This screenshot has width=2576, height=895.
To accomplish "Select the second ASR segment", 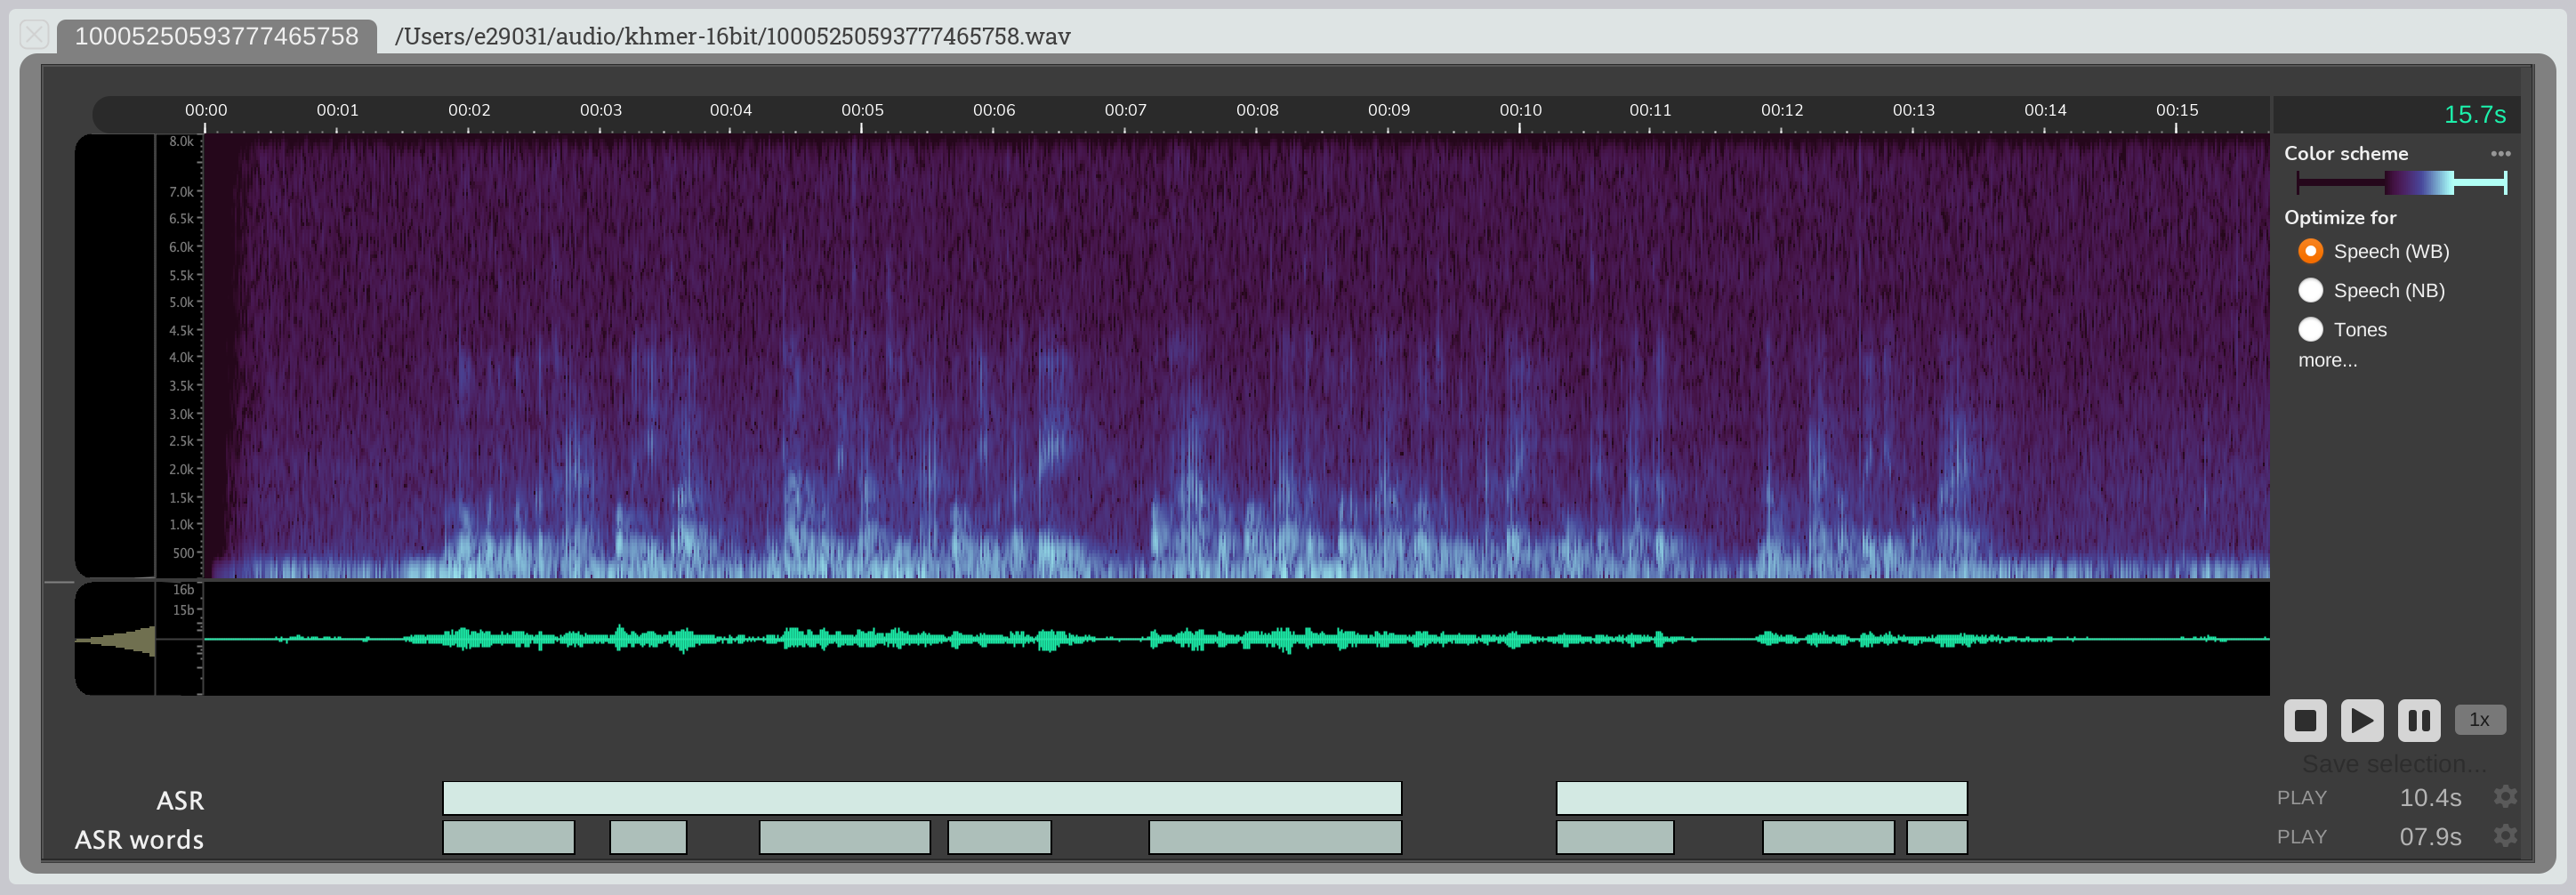I will coord(1761,798).
